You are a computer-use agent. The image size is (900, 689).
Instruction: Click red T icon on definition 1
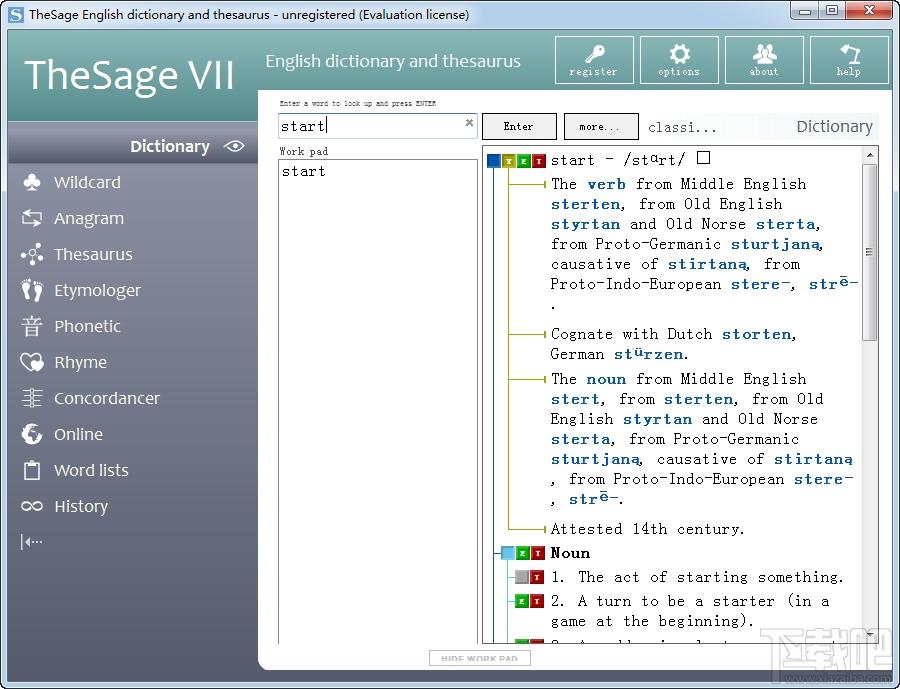(537, 576)
